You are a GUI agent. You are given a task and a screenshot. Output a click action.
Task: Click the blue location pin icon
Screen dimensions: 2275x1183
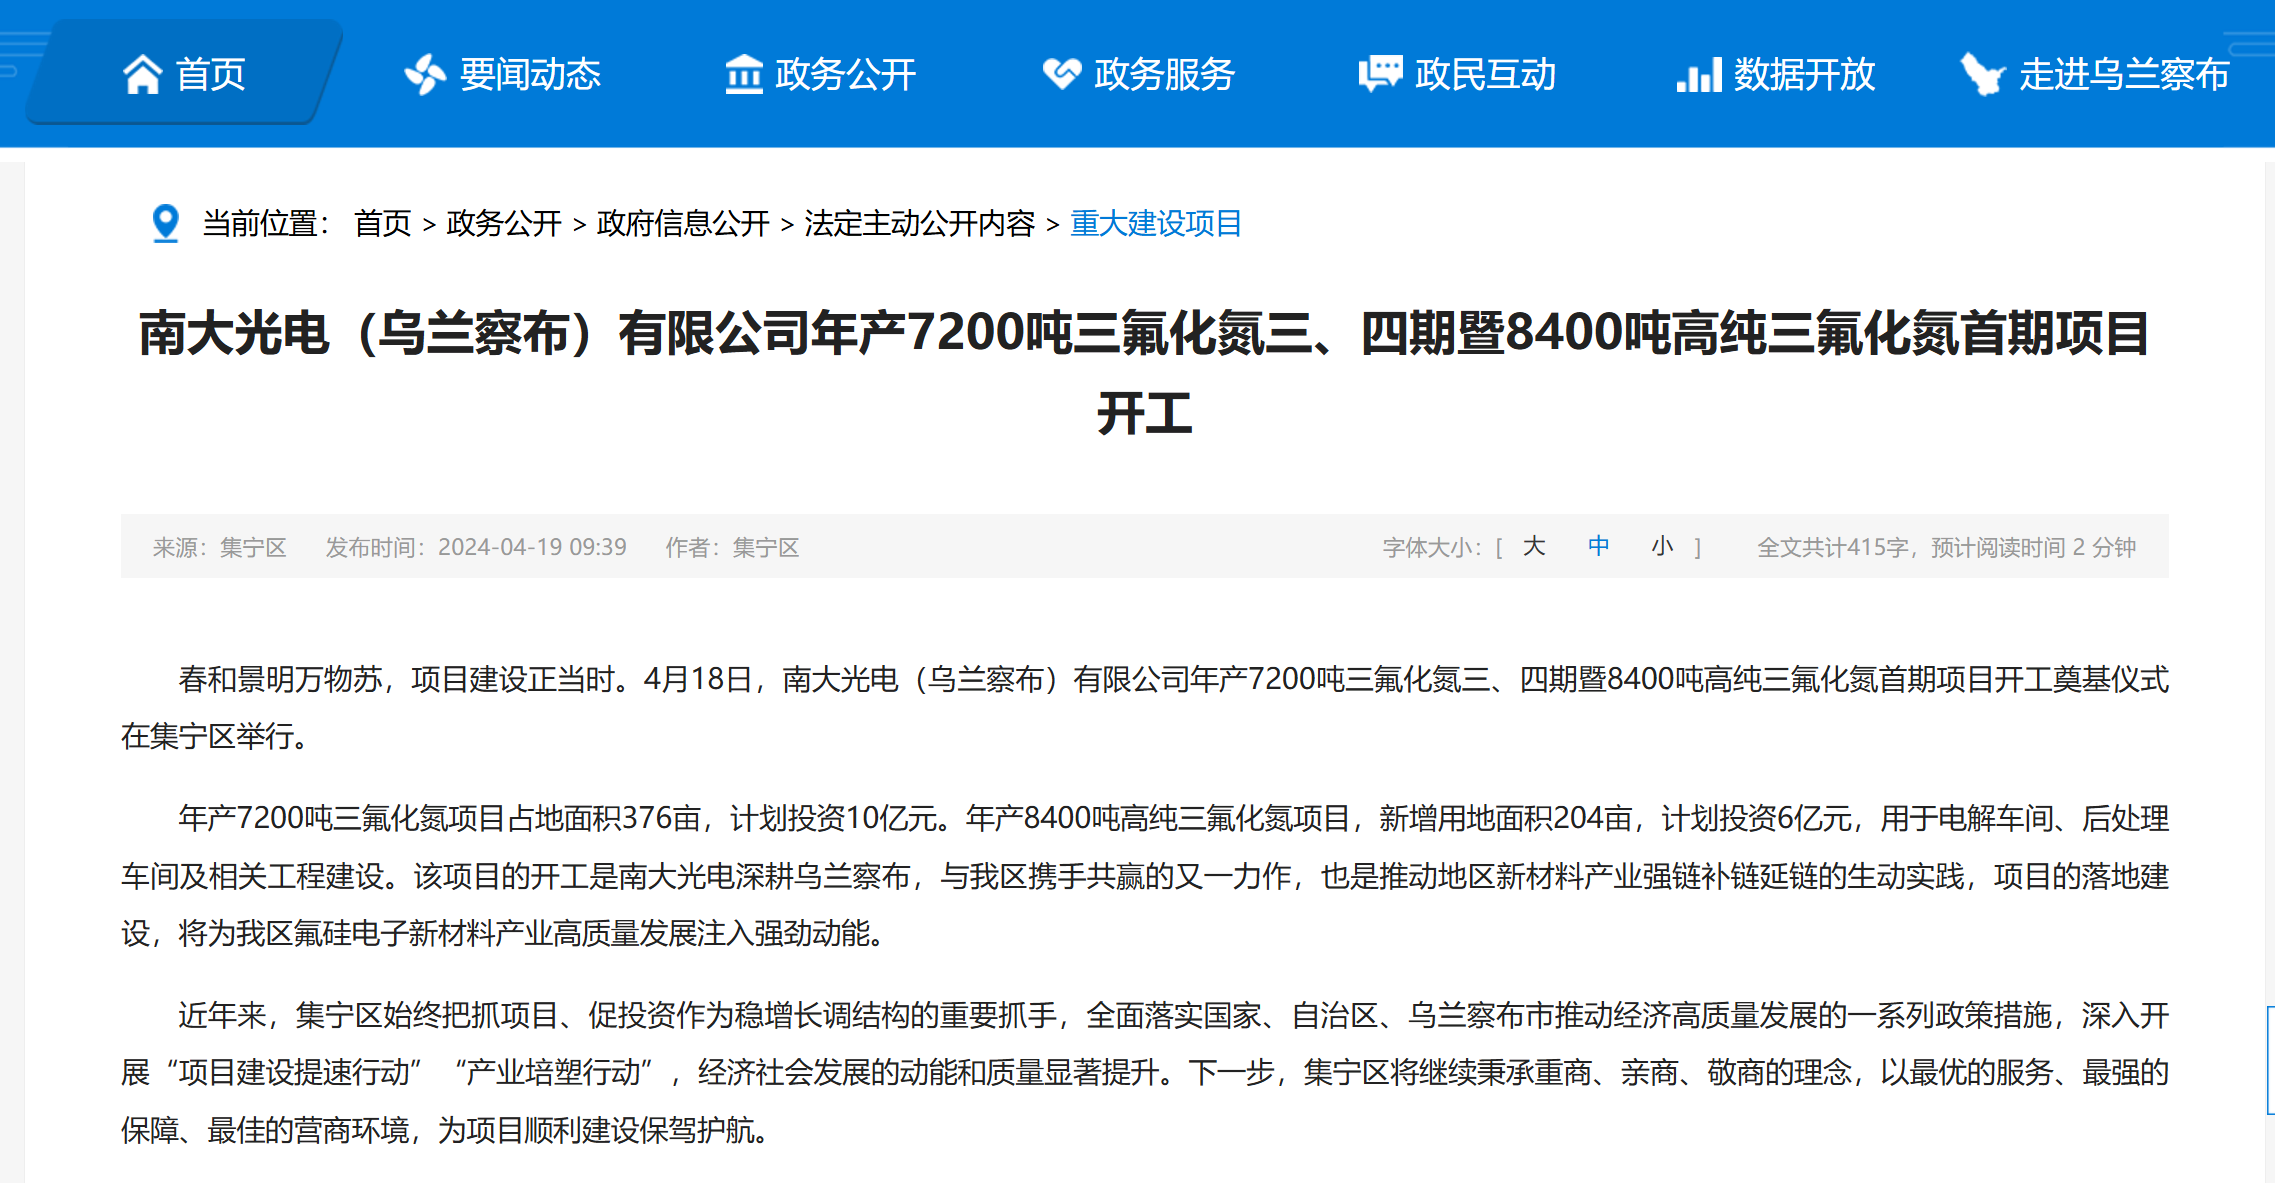pos(165,223)
